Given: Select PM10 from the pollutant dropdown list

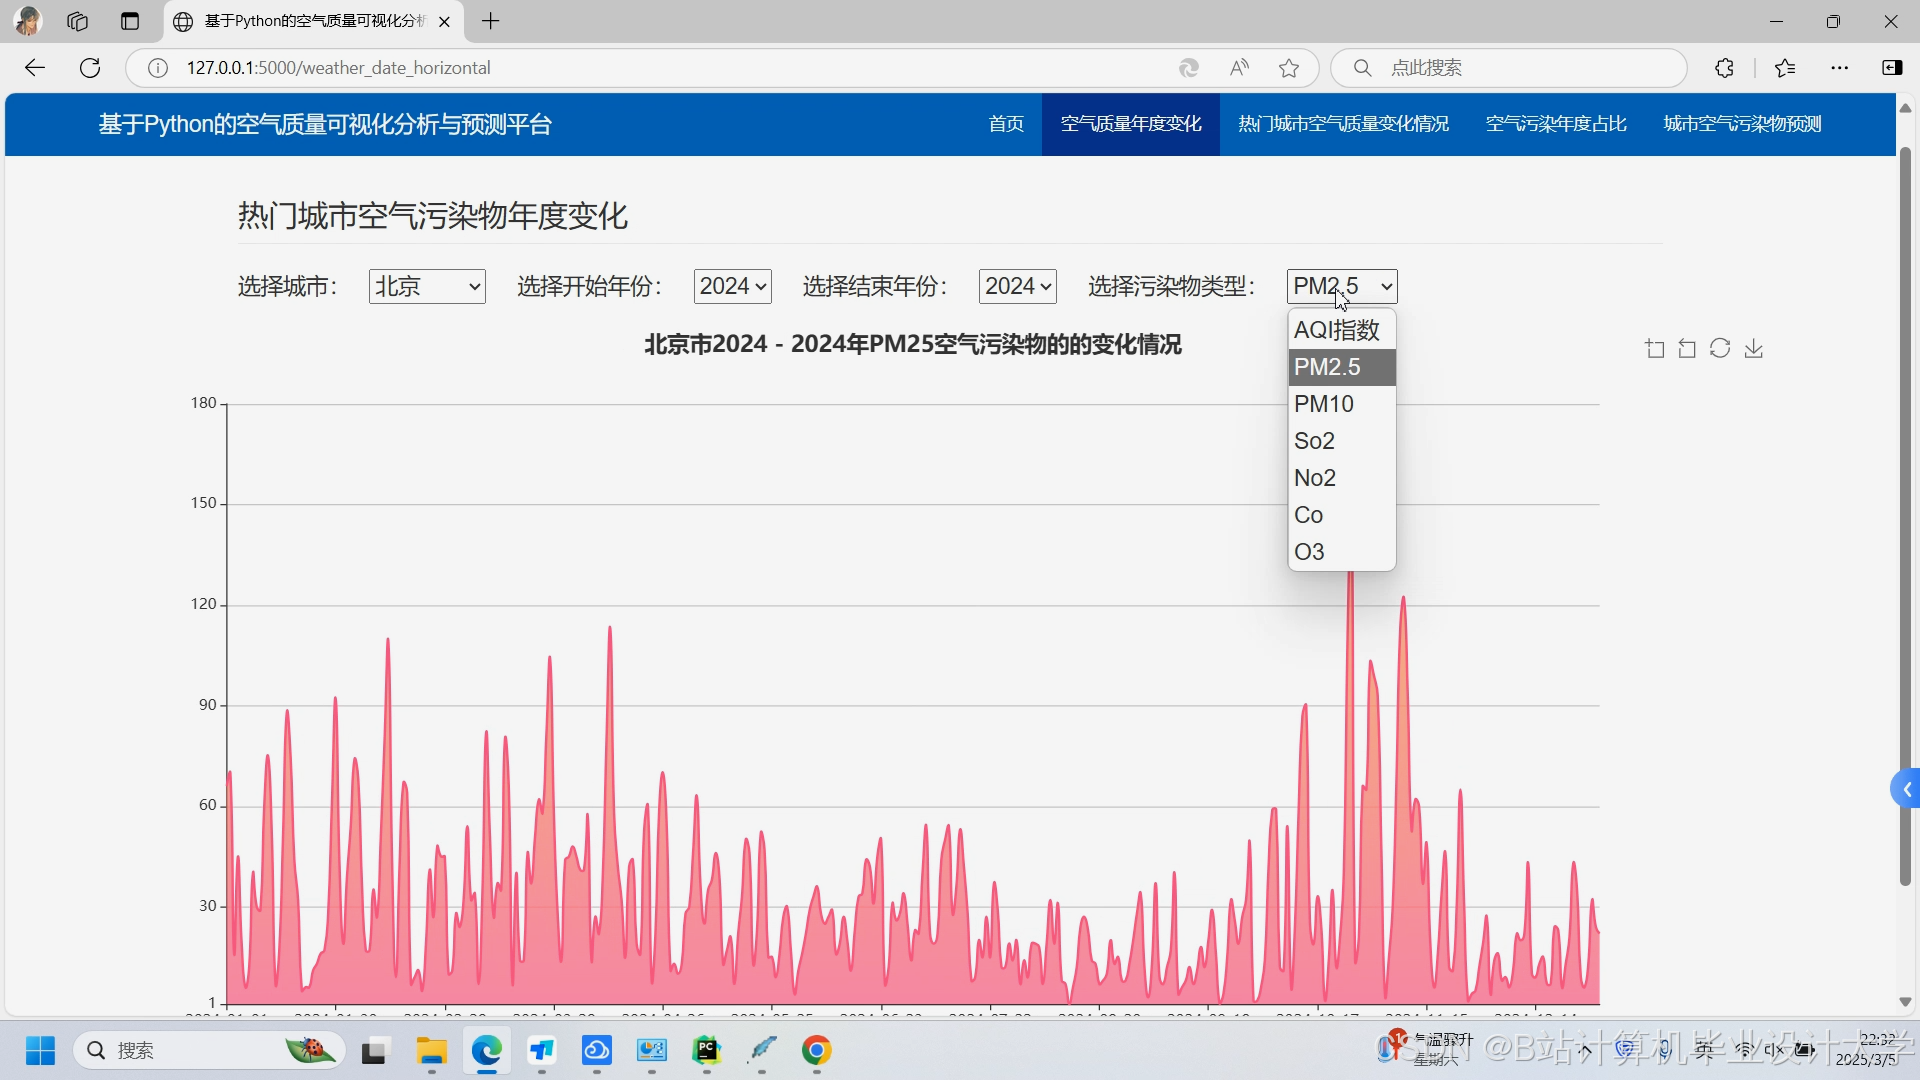Looking at the screenshot, I should (1325, 404).
